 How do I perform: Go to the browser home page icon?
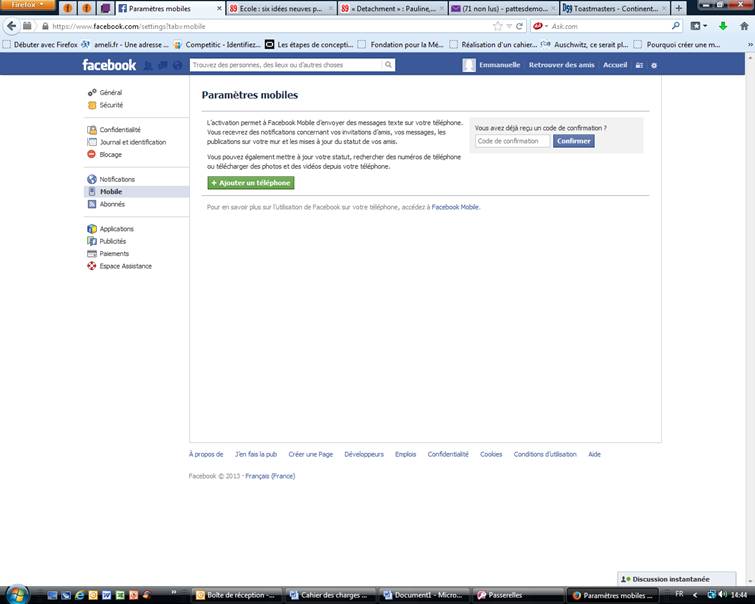744,26
